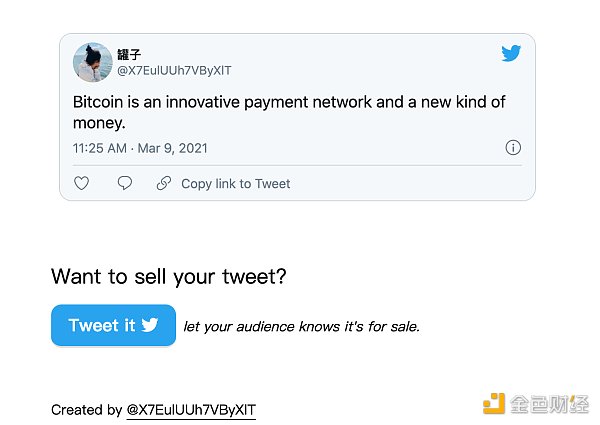Click the reply speech bubble icon
This screenshot has width=600, height=425.
pos(125,183)
